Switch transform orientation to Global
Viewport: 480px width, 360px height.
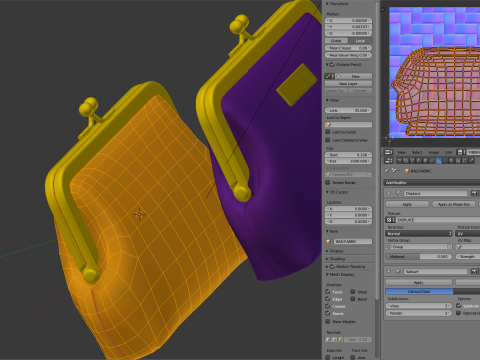336,41
